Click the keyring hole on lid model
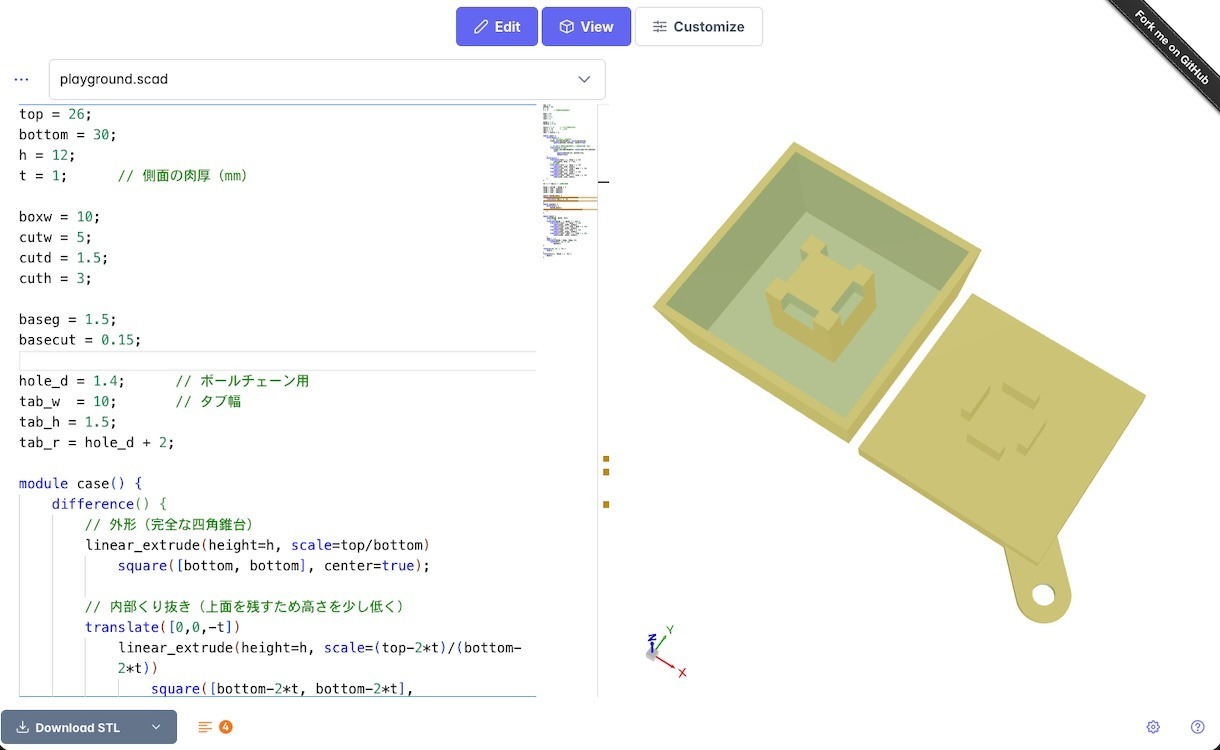 (x=1043, y=595)
